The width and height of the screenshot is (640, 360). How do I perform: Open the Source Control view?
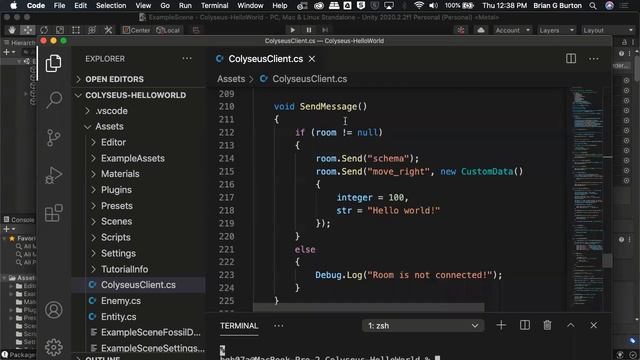pyautogui.click(x=53, y=138)
